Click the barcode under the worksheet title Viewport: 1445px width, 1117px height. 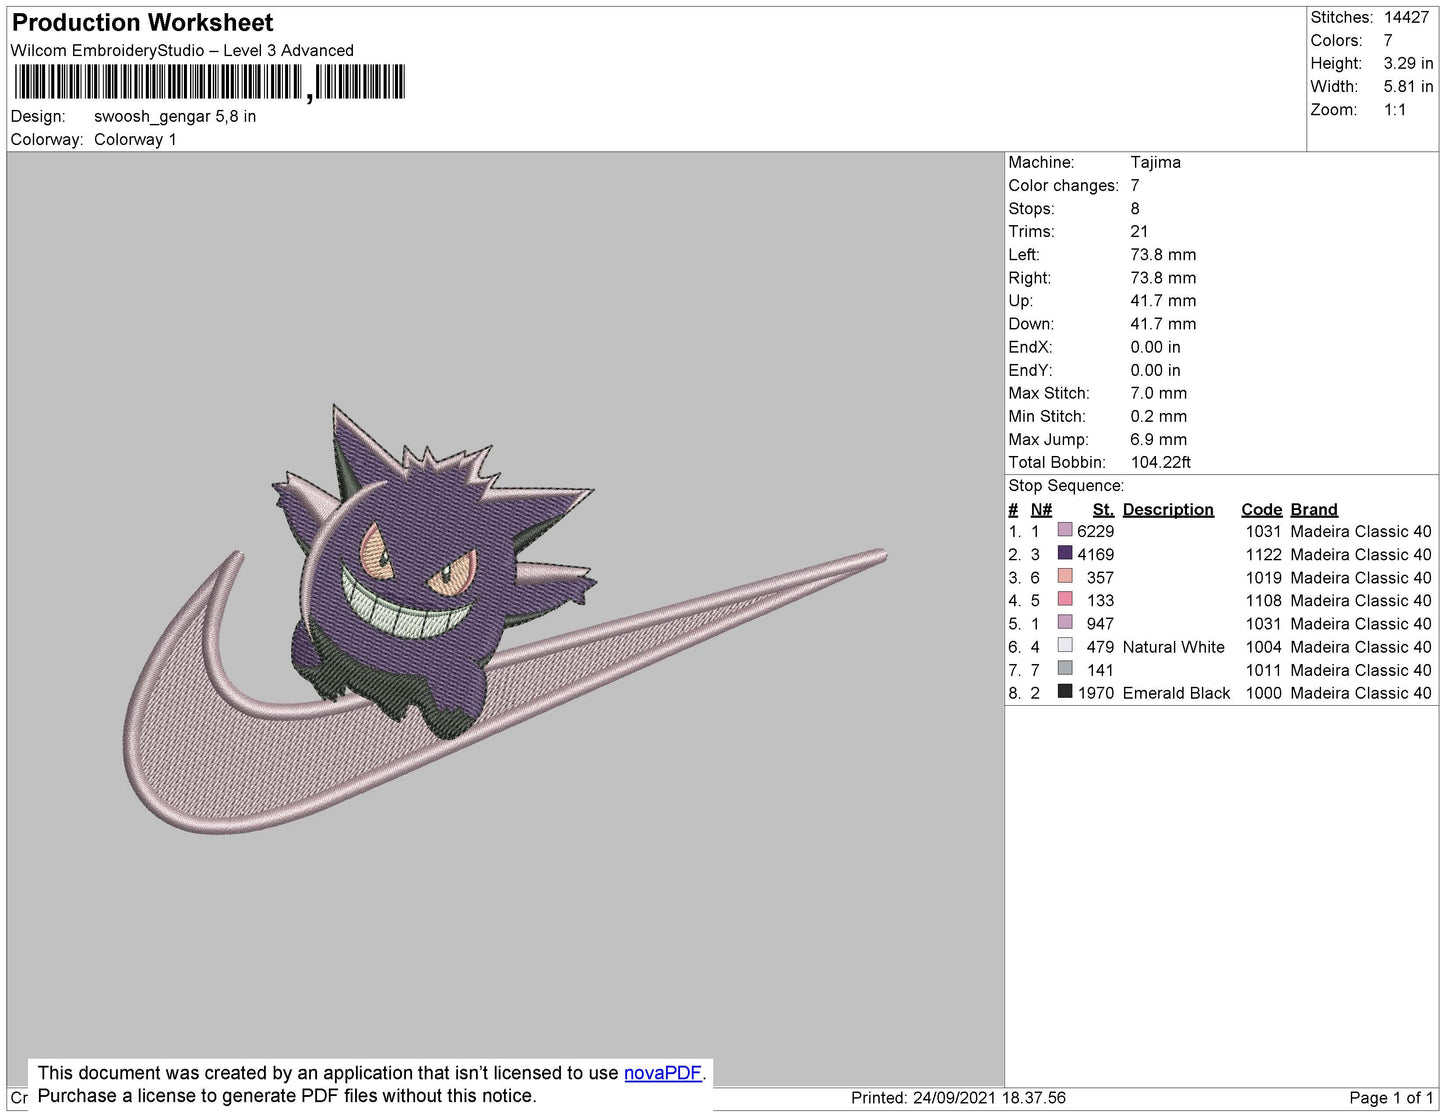209,82
